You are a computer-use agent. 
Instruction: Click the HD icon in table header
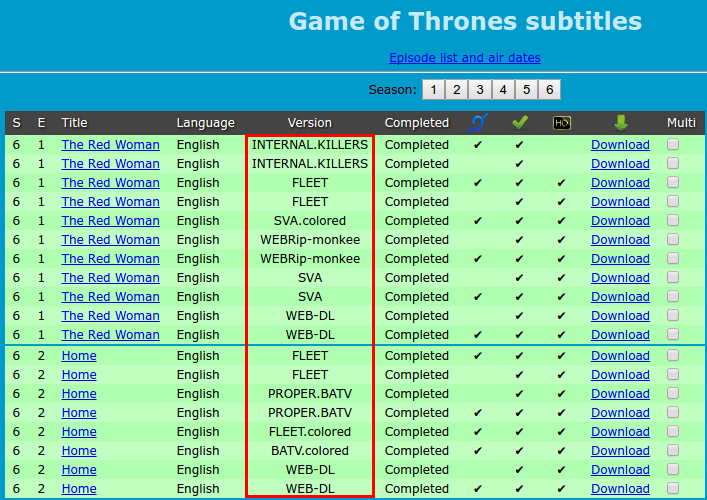tap(562, 123)
